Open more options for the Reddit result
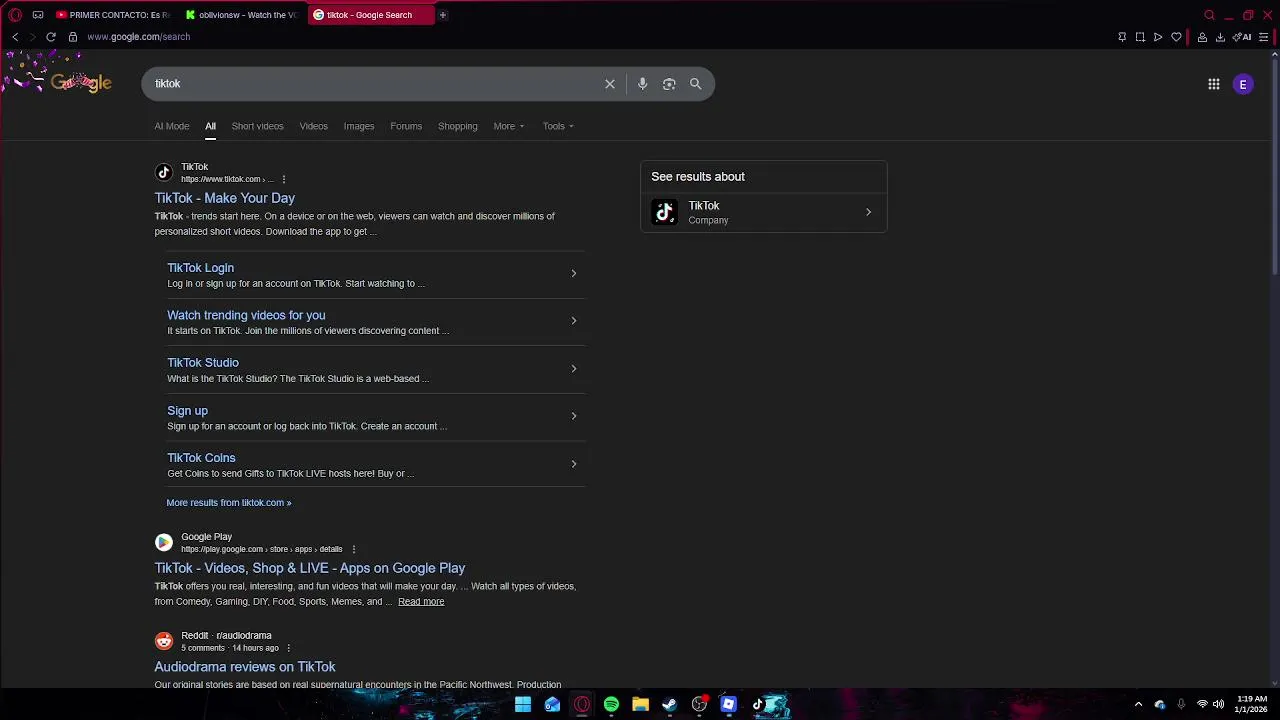 coord(288,648)
